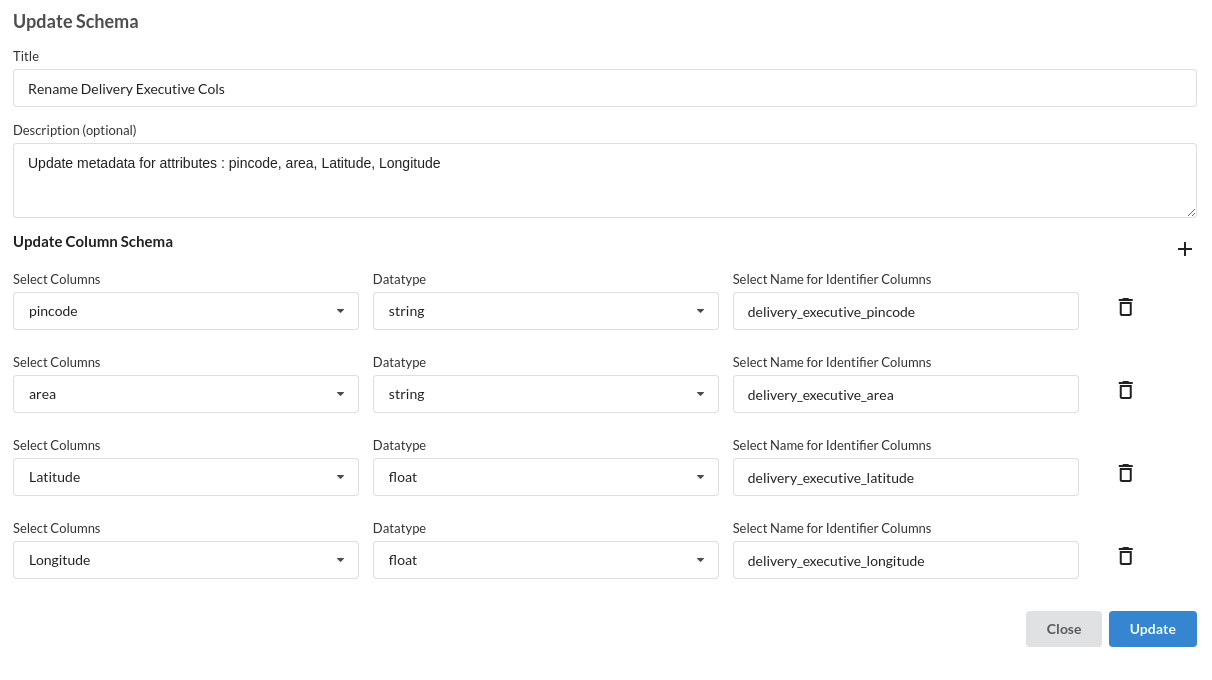Open float datatype dropdown for Longitude
The height and width of the screenshot is (680, 1212).
coord(546,560)
